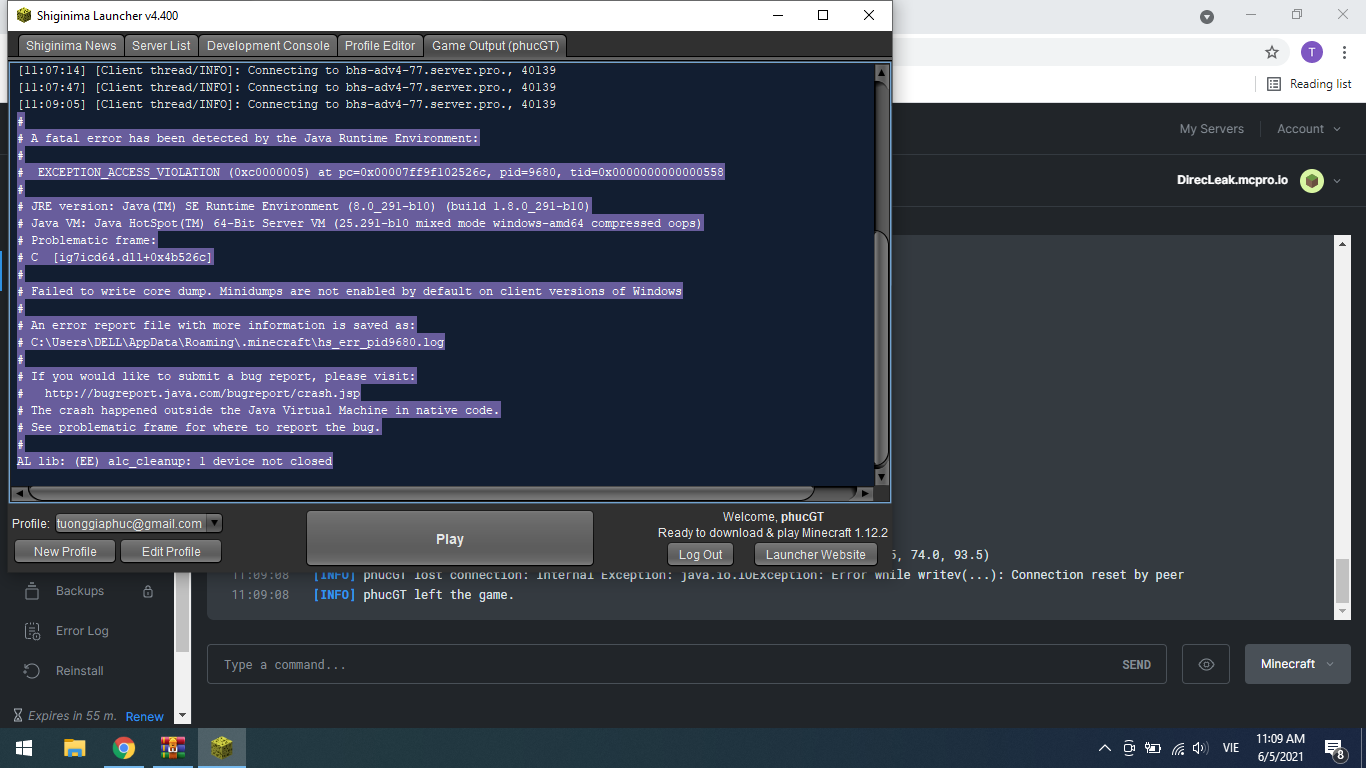Click the Minecraft launcher taskbar icon

click(x=222, y=748)
